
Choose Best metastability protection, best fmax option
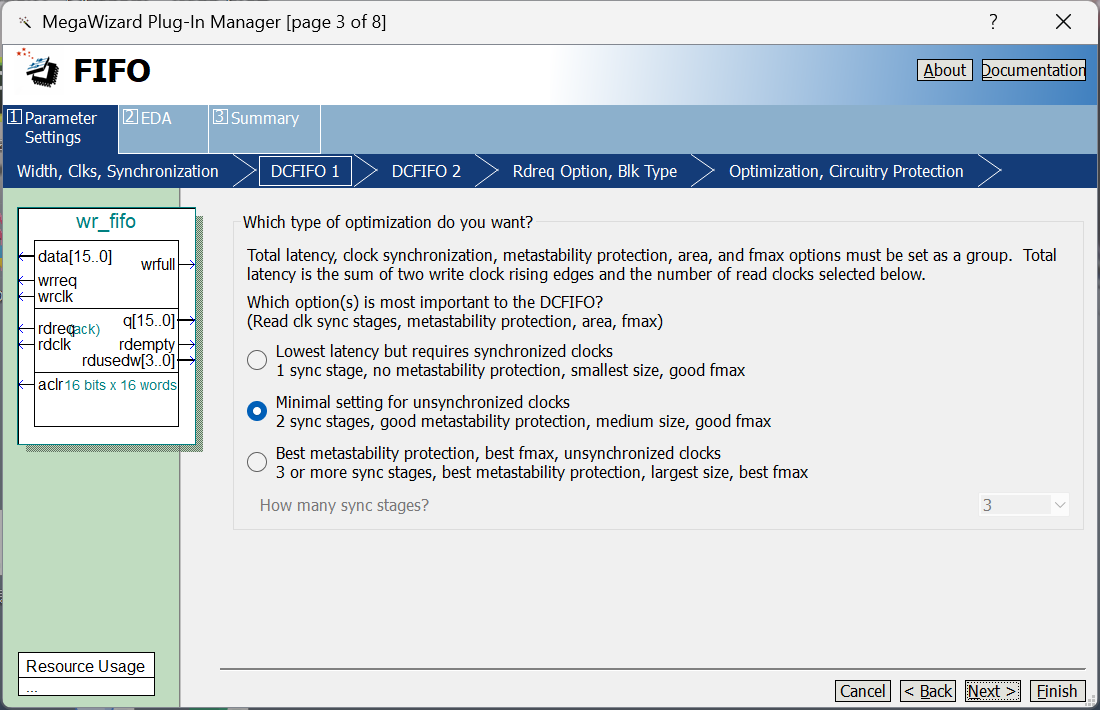tap(257, 462)
